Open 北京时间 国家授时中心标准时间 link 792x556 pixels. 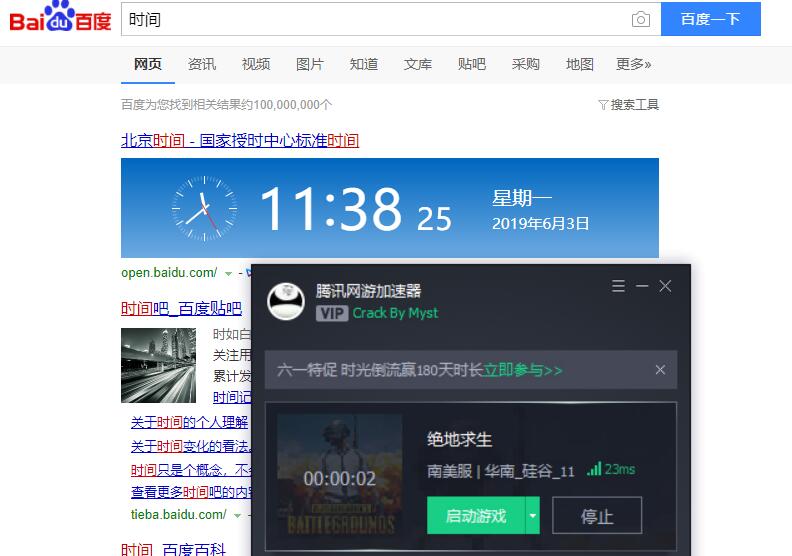[240, 140]
